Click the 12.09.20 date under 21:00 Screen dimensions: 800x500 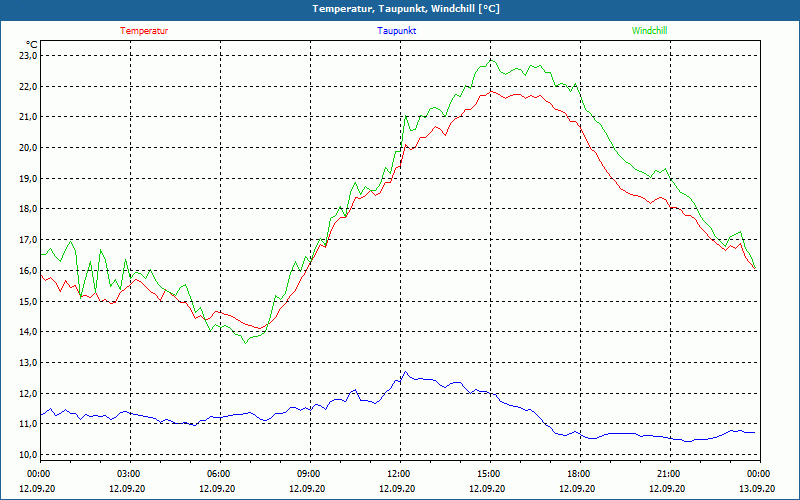pos(667,488)
